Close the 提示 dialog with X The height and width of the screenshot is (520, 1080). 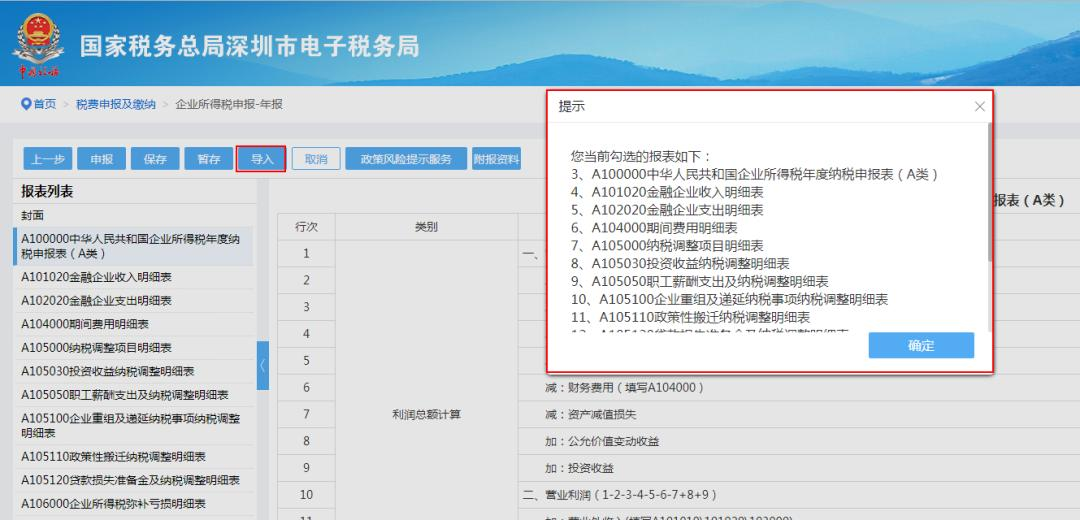(979, 107)
